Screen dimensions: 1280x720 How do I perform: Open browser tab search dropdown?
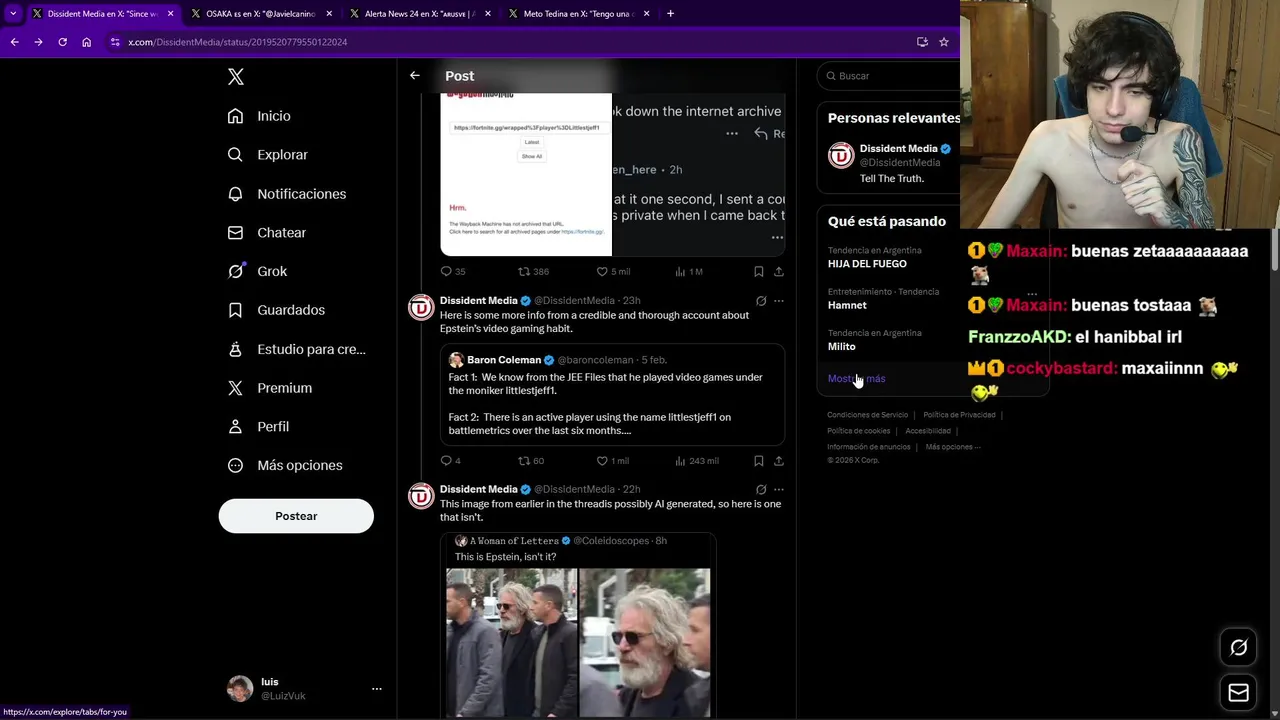(13, 14)
